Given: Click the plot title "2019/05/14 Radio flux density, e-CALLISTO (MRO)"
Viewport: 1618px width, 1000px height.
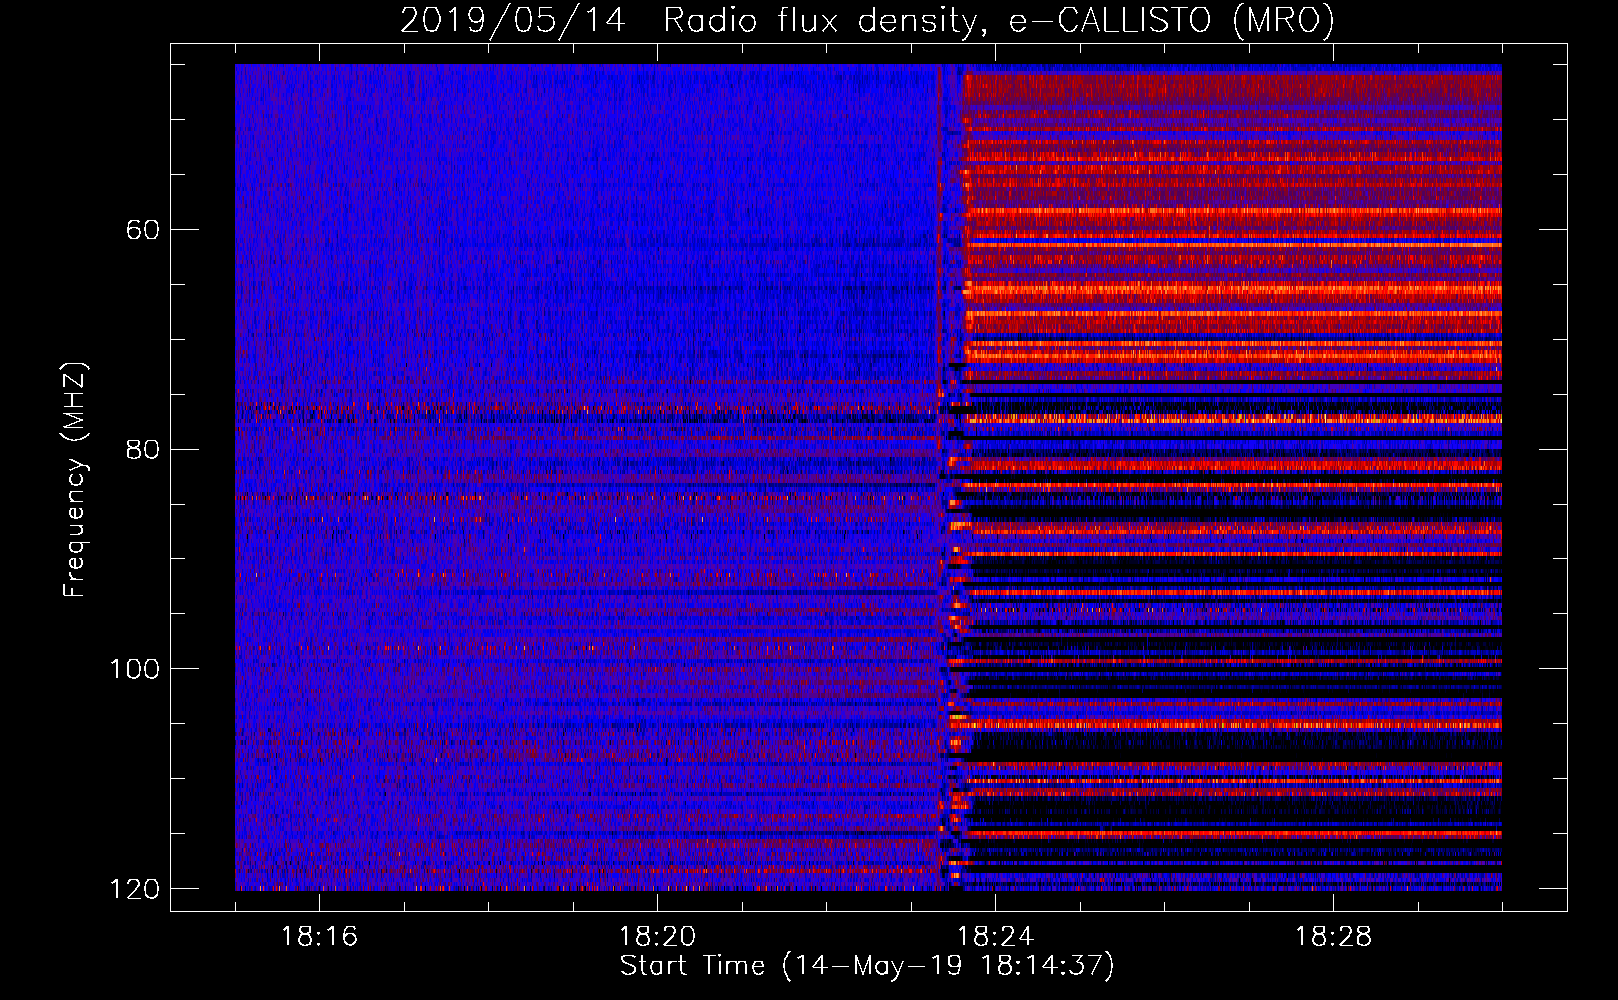Looking at the screenshot, I should [867, 20].
